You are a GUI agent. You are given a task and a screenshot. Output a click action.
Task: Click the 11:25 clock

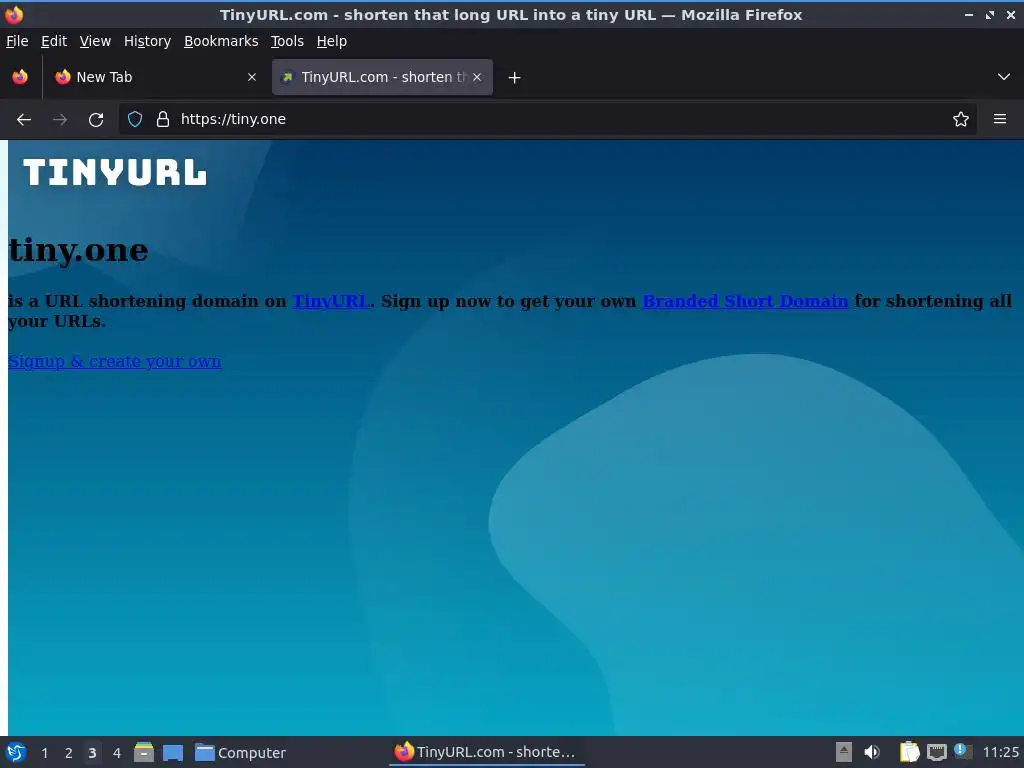[1000, 752]
